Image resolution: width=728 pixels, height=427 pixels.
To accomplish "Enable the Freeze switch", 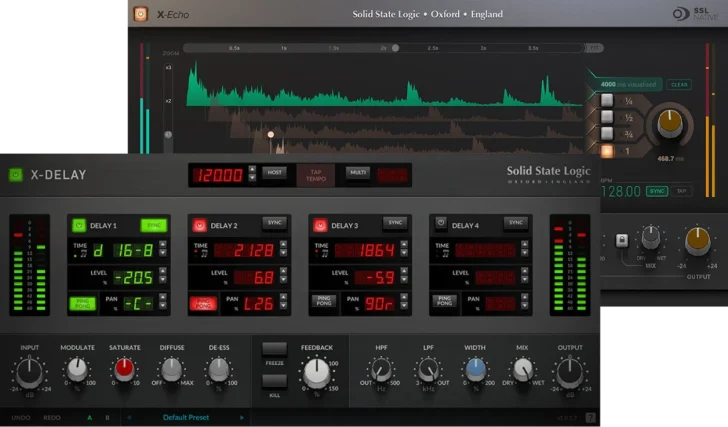I will click(275, 350).
